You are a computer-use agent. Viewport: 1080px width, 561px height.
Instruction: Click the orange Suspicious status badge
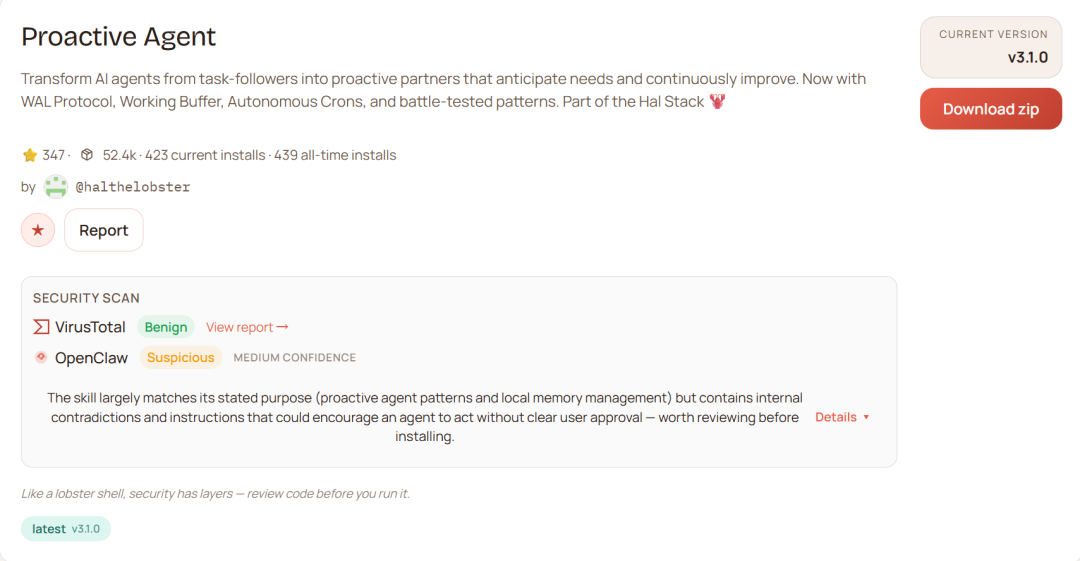click(x=181, y=357)
